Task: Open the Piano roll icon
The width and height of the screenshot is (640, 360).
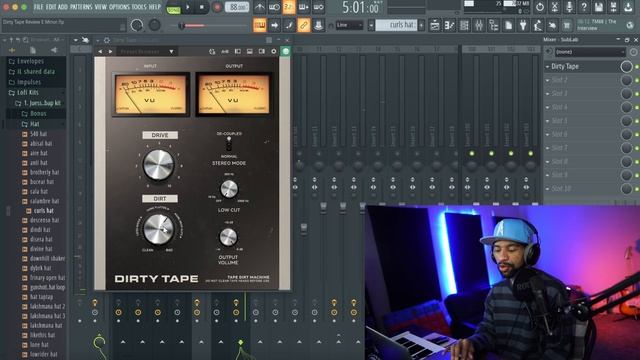Action: point(450,25)
